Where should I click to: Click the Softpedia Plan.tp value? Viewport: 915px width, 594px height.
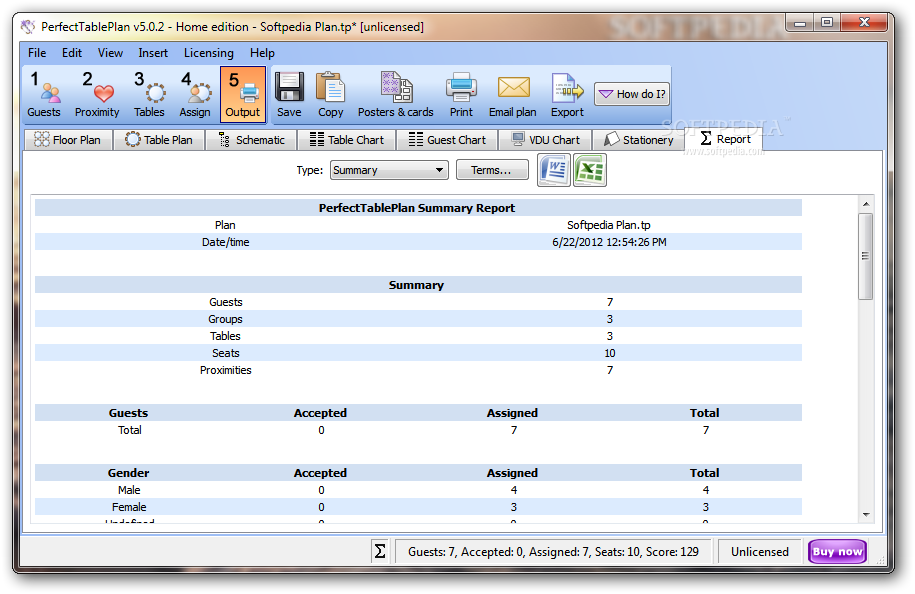click(609, 225)
